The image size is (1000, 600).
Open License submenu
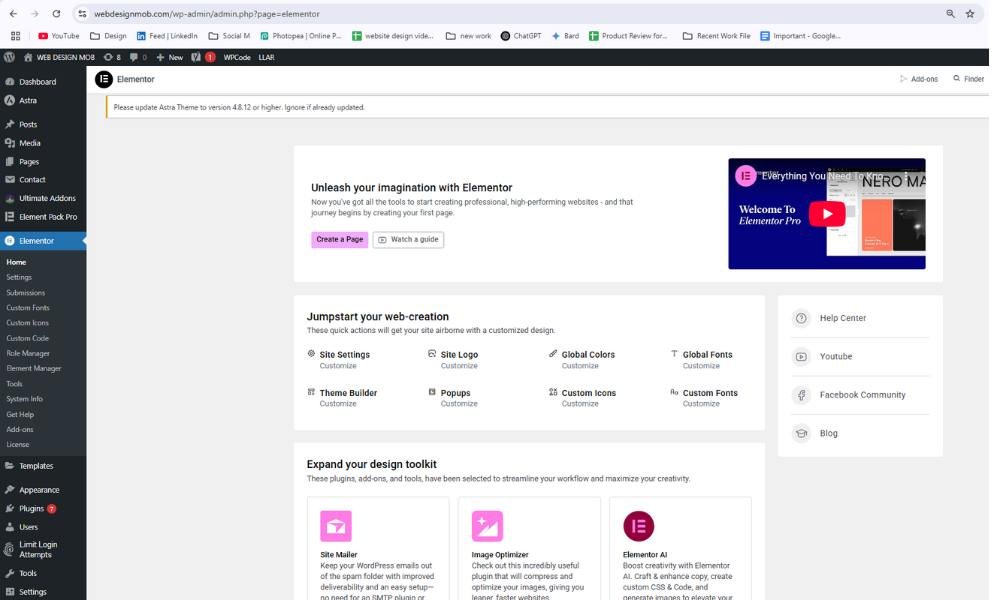(18, 444)
